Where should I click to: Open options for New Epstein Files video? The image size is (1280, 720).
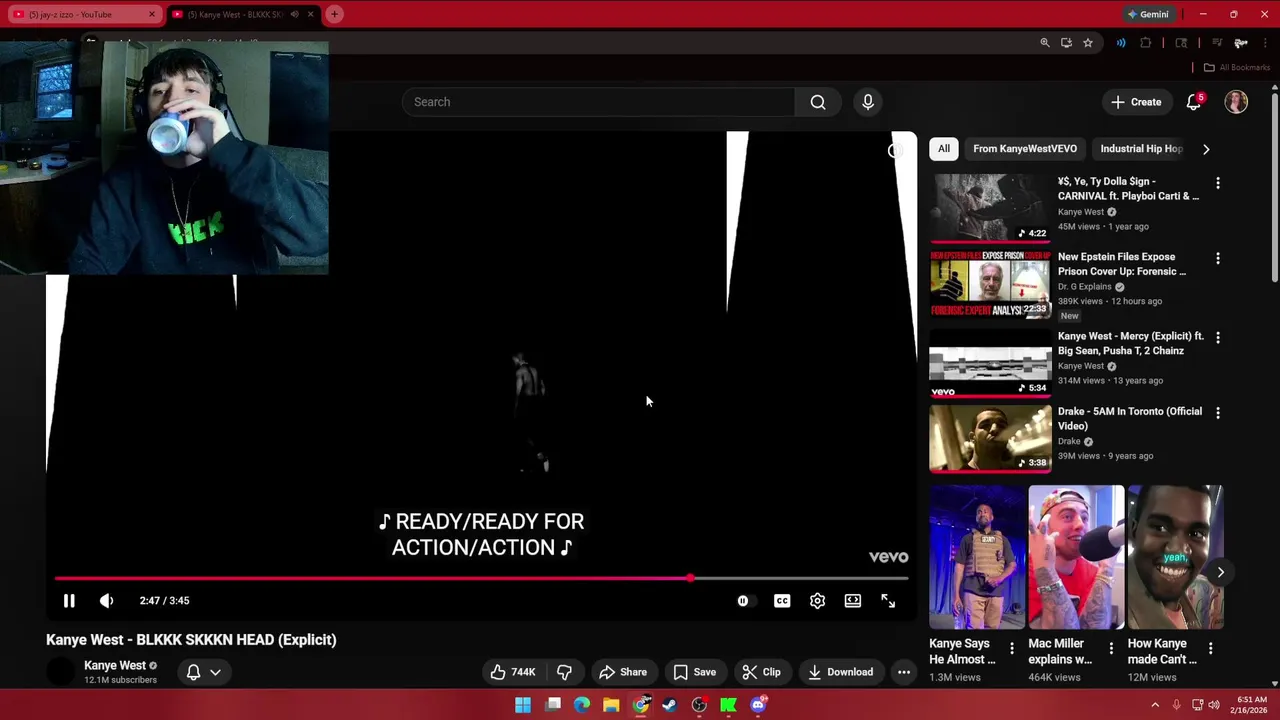click(1217, 258)
